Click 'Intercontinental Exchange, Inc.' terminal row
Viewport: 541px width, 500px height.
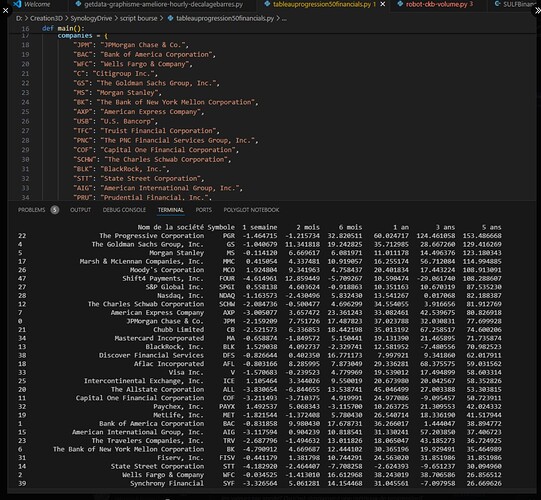[x=144, y=381]
